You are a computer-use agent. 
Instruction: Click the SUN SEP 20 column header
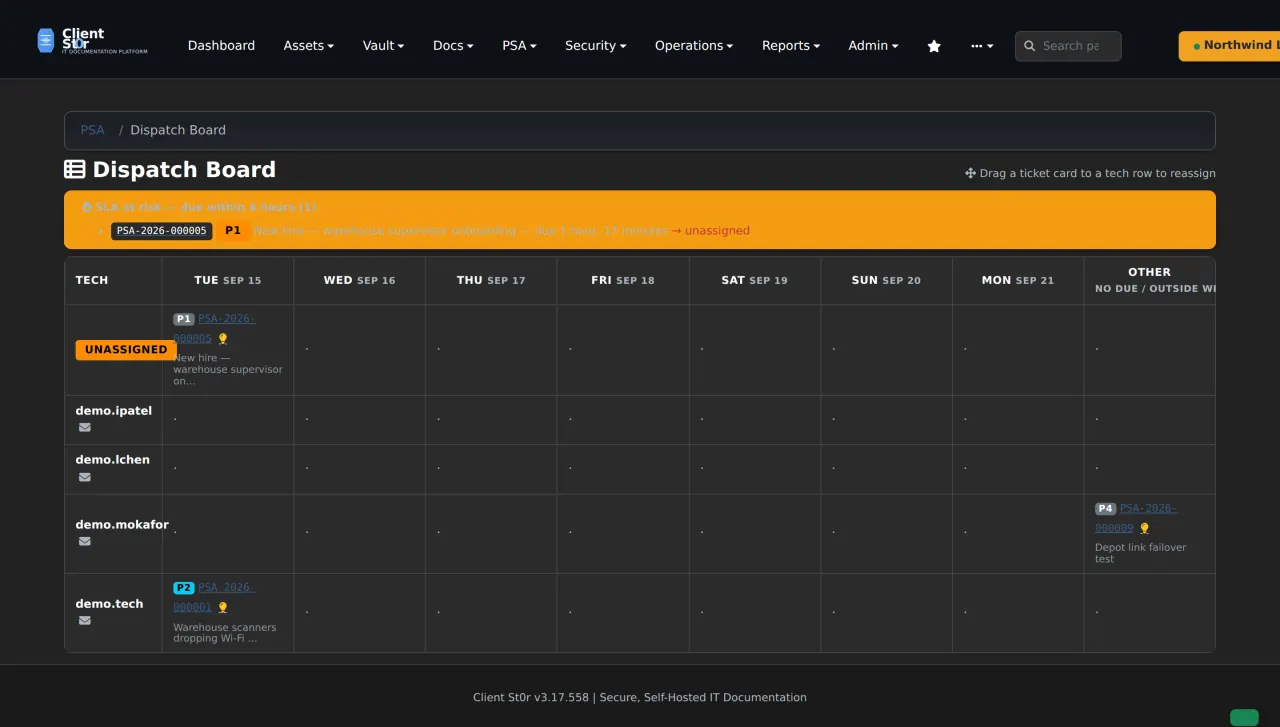click(886, 280)
